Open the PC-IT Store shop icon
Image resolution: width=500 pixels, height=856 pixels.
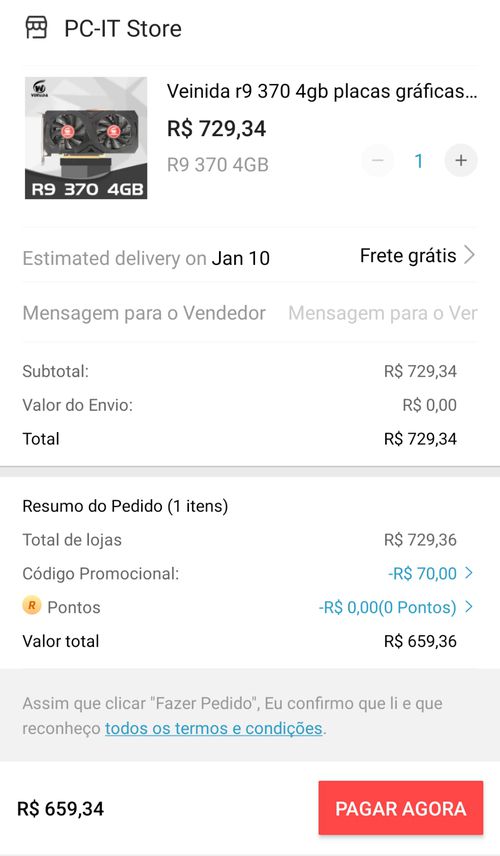37,27
